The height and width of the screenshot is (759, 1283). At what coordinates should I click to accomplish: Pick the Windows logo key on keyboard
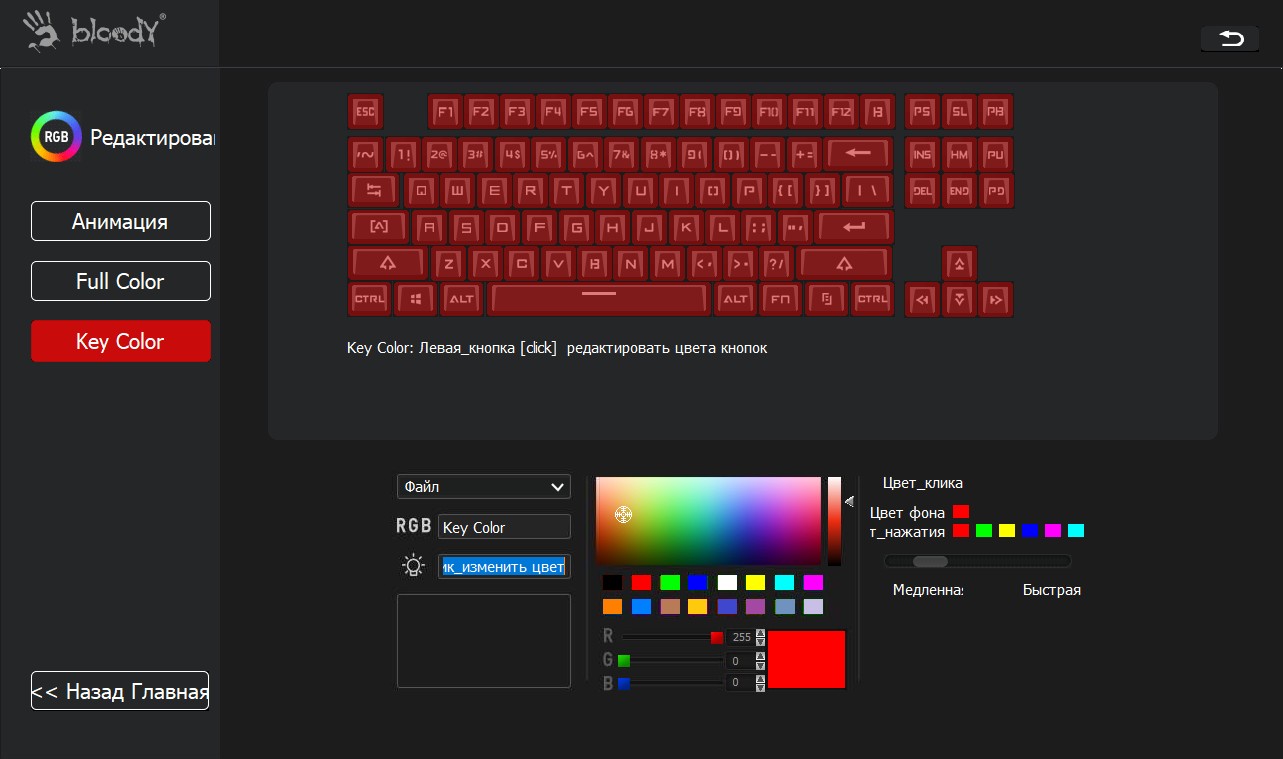(414, 299)
